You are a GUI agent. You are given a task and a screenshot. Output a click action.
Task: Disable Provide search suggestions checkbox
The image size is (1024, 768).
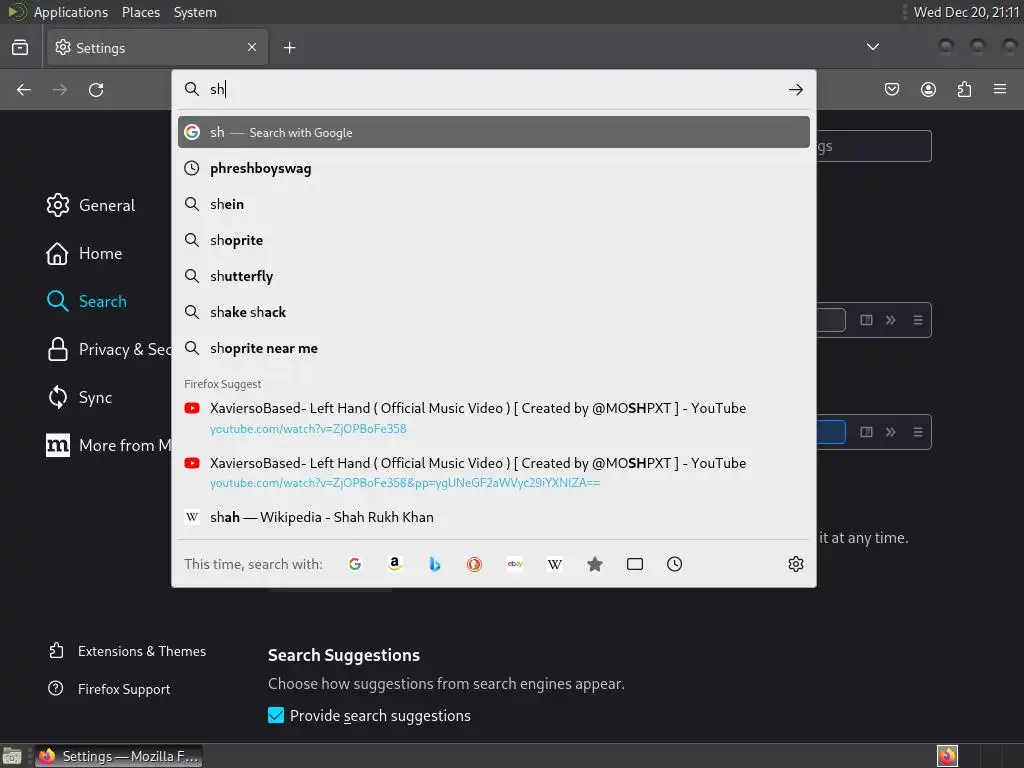276,715
